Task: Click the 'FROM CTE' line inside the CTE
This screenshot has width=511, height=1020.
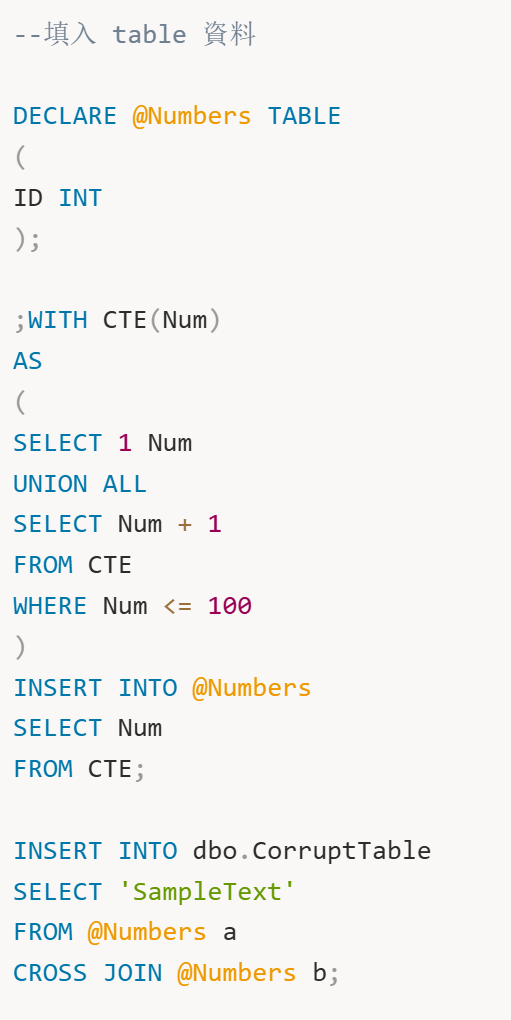Action: point(73,565)
